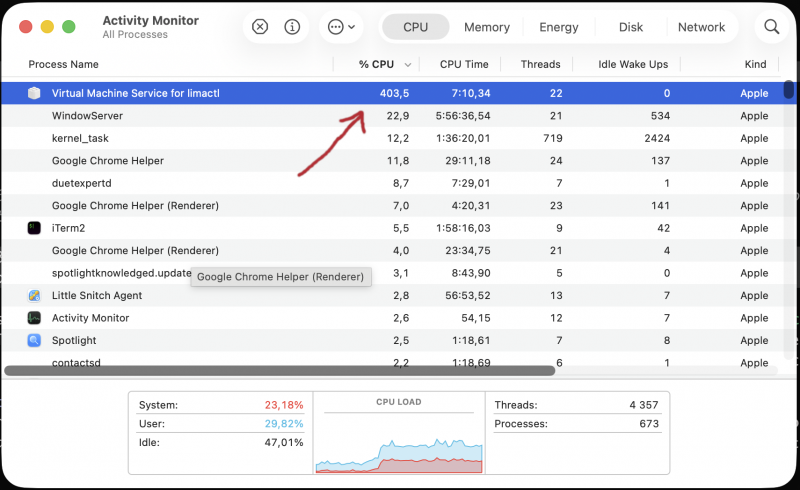
Task: Select the Spotlight process name
Action: pyautogui.click(x=74, y=340)
